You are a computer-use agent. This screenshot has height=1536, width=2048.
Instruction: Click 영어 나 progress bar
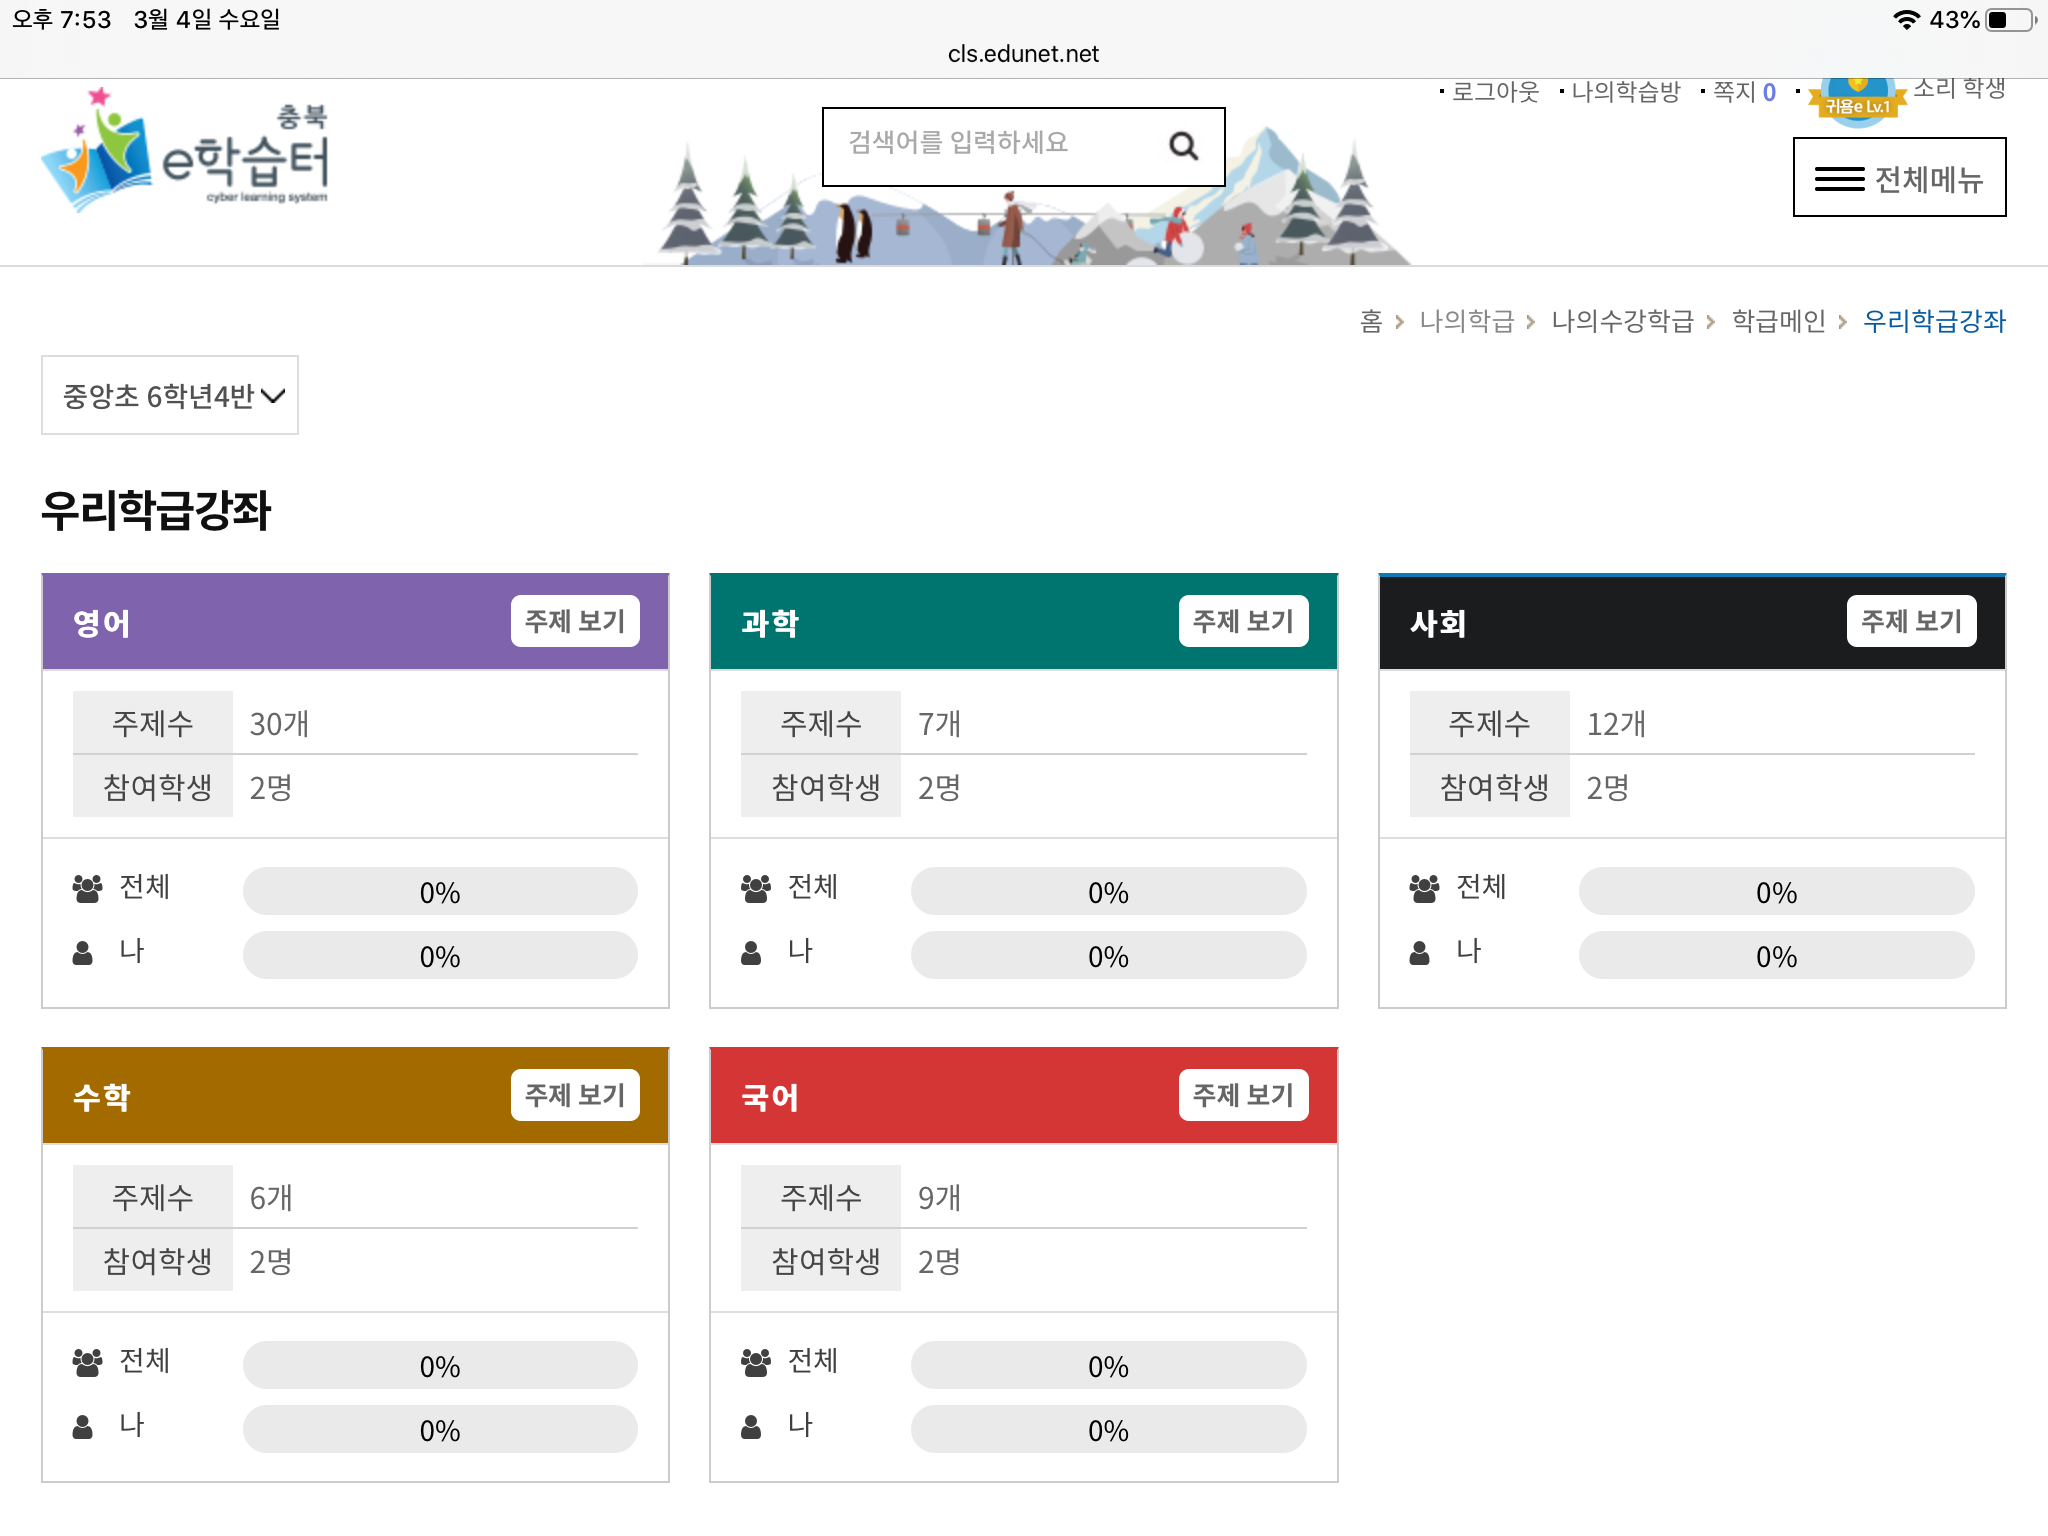pos(440,955)
